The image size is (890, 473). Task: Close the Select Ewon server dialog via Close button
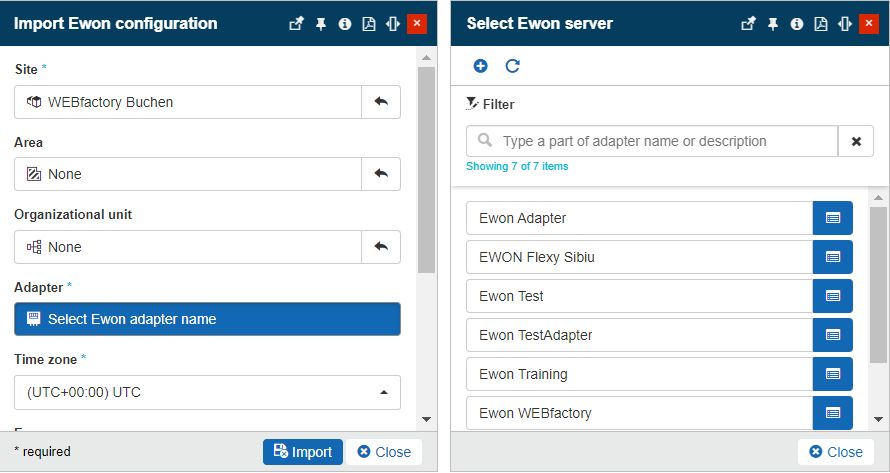pos(836,452)
